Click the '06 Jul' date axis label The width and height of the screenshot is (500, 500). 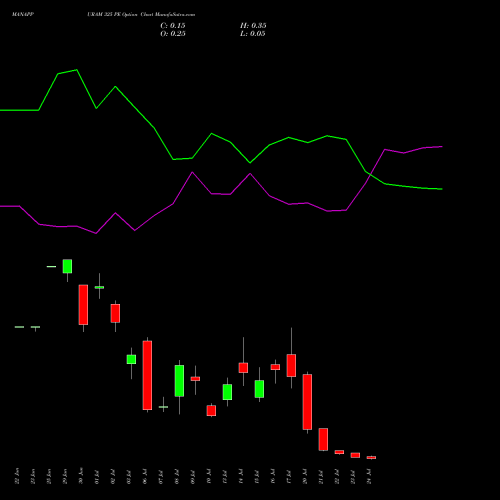click(145, 477)
